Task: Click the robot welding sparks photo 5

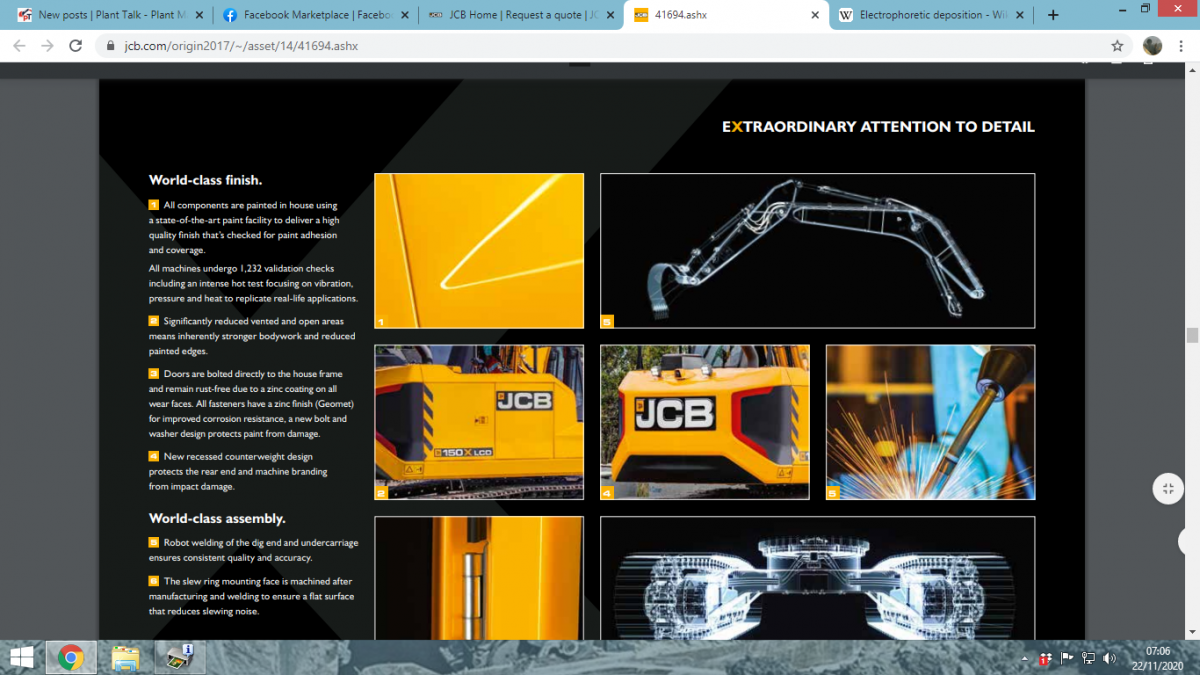Action: (x=930, y=422)
